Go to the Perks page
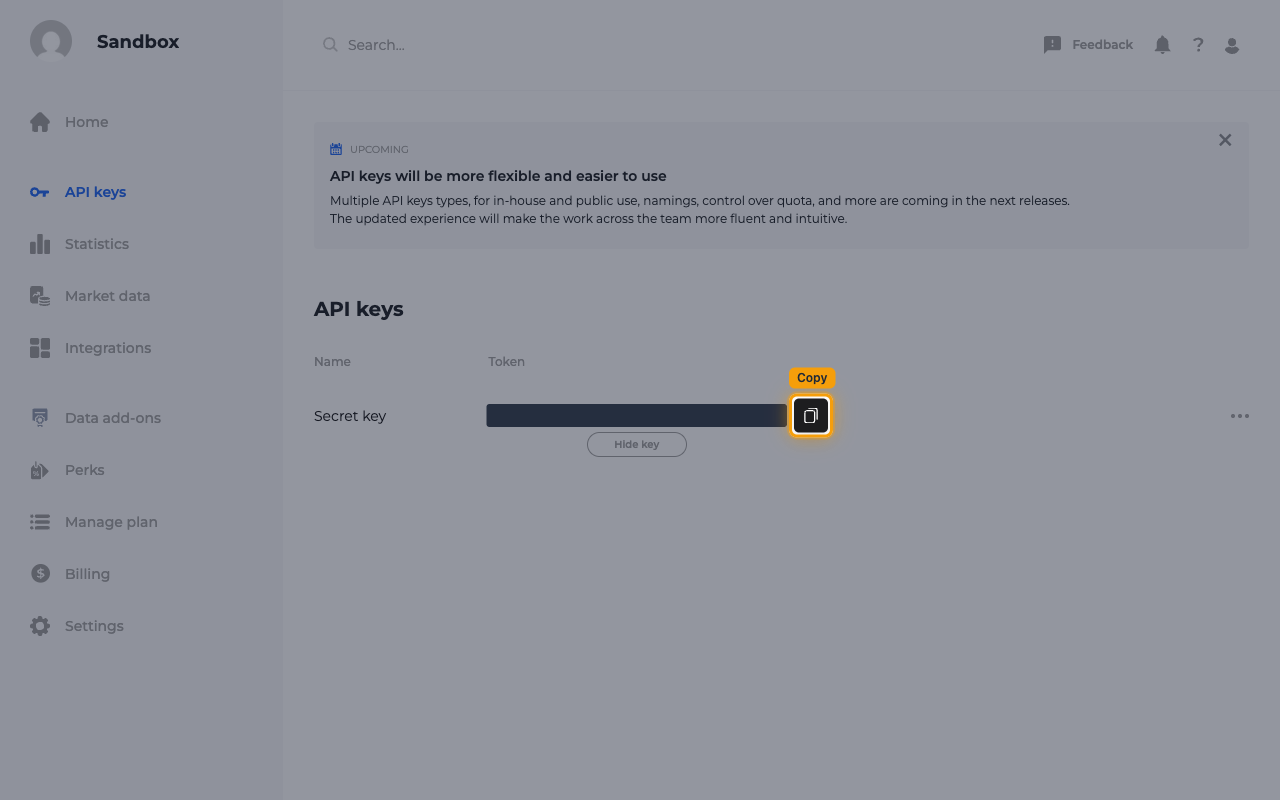Screen dimensions: 1280x800 click(85, 470)
